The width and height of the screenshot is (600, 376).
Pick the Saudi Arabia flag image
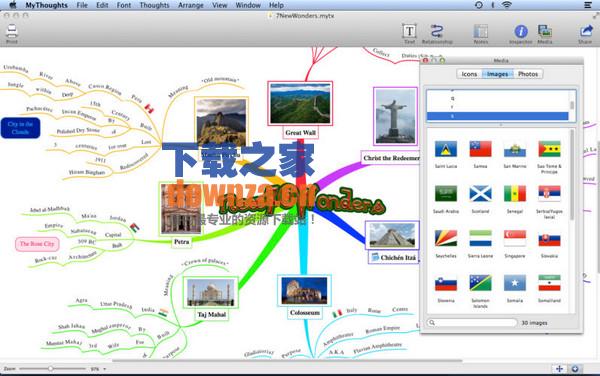point(446,194)
